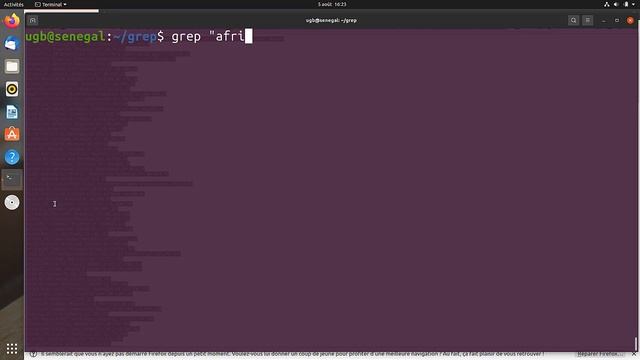Expand the system menu arrow in the top bar
Viewport: 640px width, 360px height.
[634, 4]
